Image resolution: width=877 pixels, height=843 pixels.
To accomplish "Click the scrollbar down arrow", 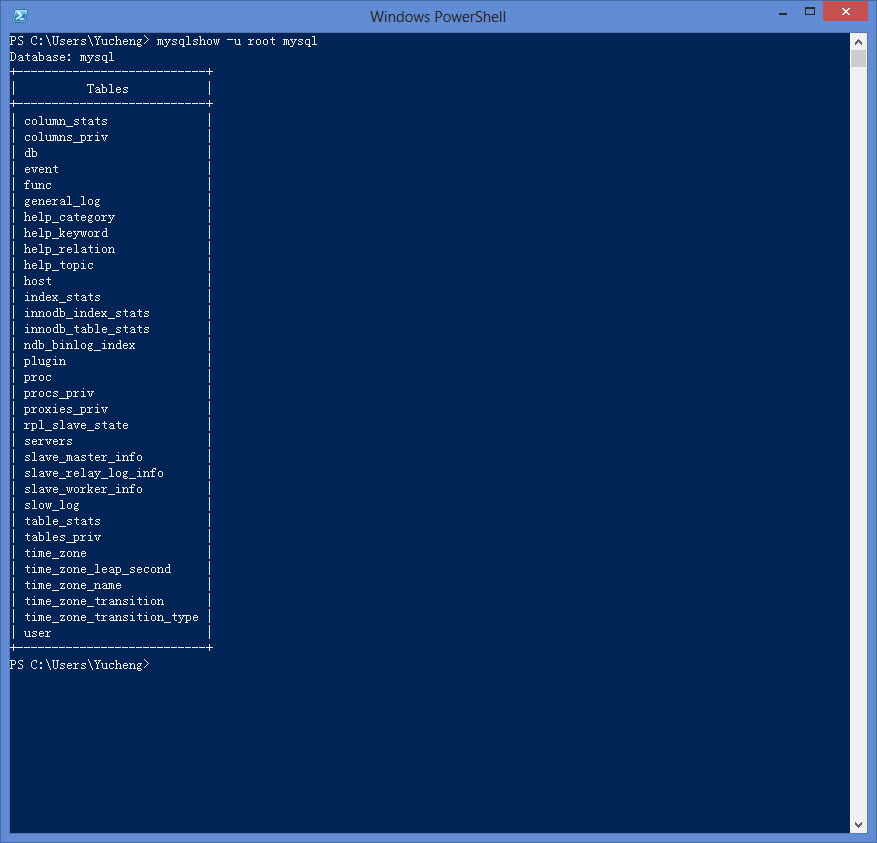I will (x=859, y=825).
